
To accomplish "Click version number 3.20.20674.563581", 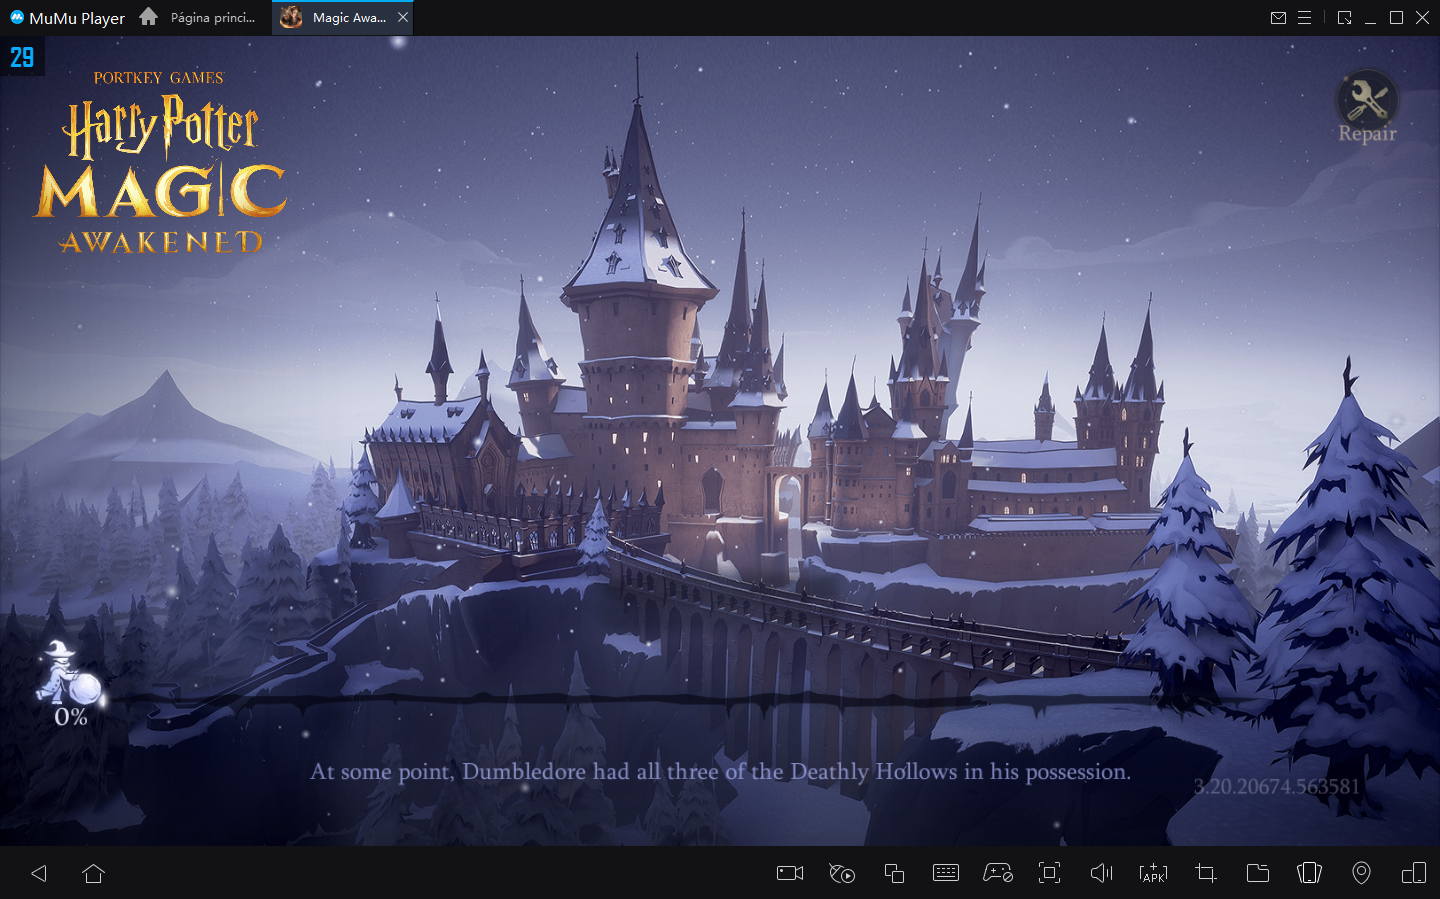I will coord(1277,786).
